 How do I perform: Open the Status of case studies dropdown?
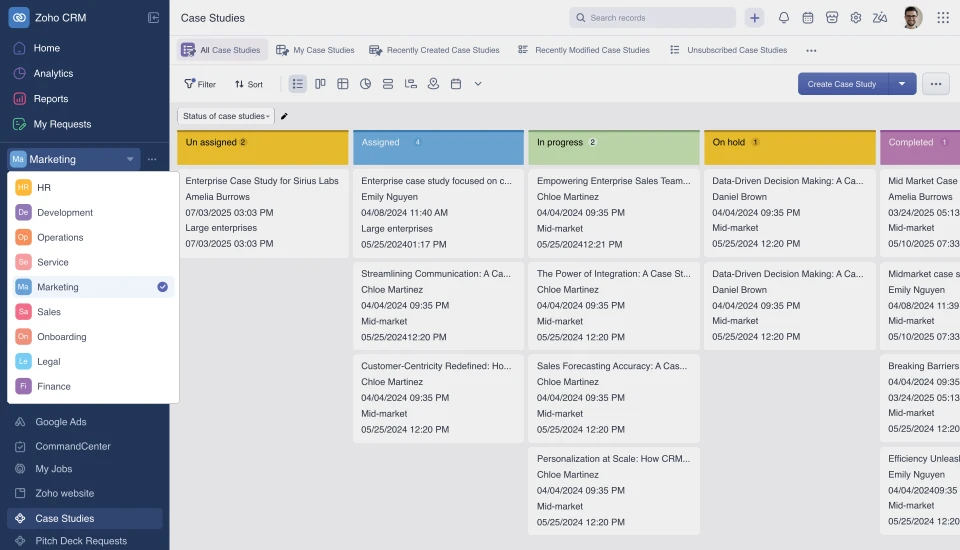[226, 116]
